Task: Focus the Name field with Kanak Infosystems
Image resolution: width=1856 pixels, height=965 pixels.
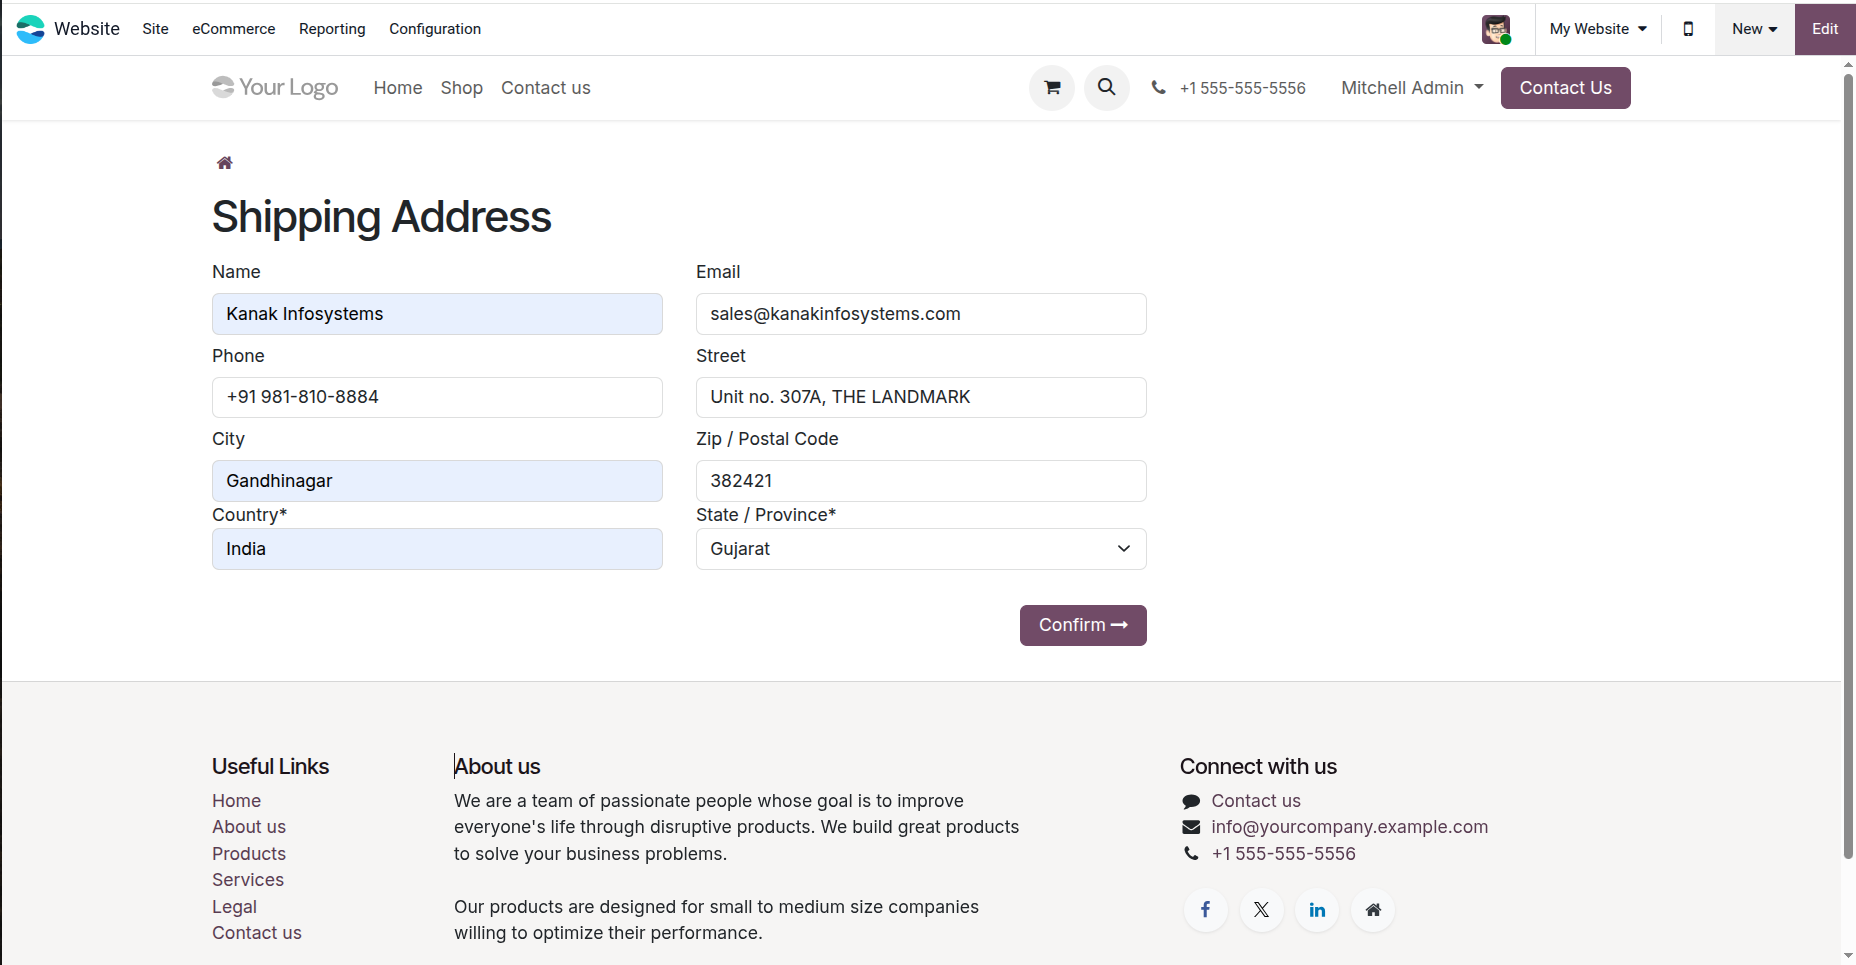Action: (437, 314)
